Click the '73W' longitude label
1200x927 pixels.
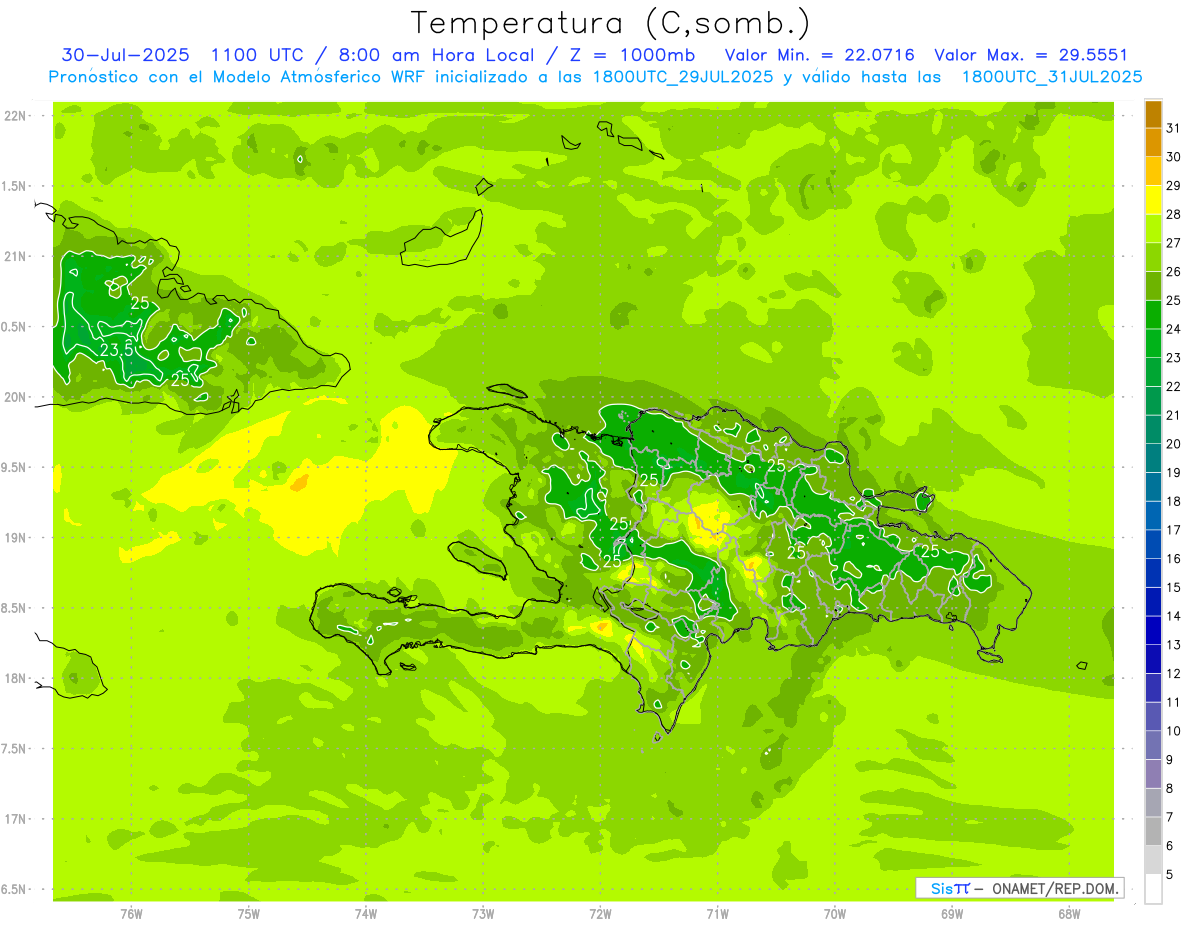483,914
